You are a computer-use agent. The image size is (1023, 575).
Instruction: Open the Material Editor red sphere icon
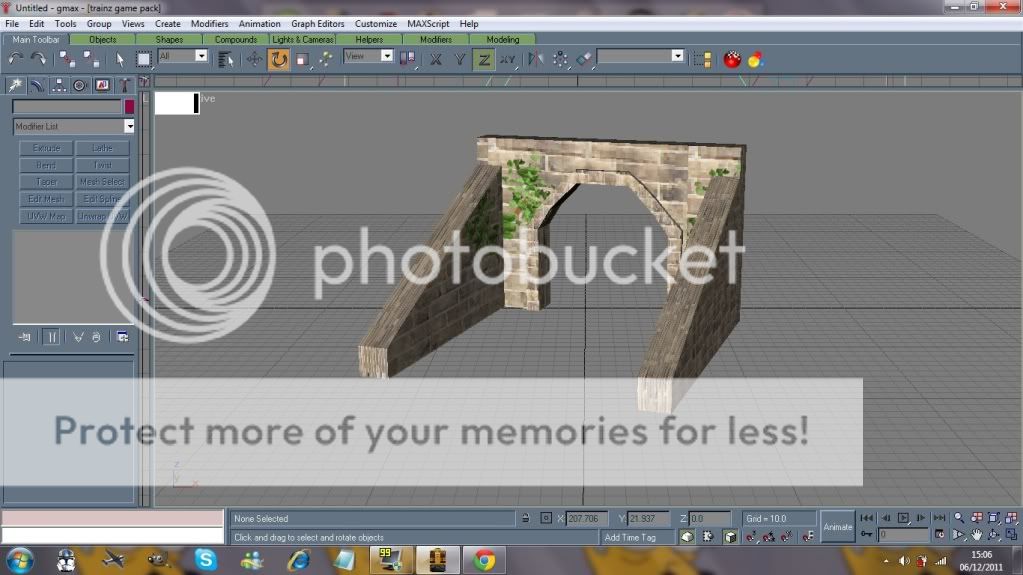click(732, 59)
